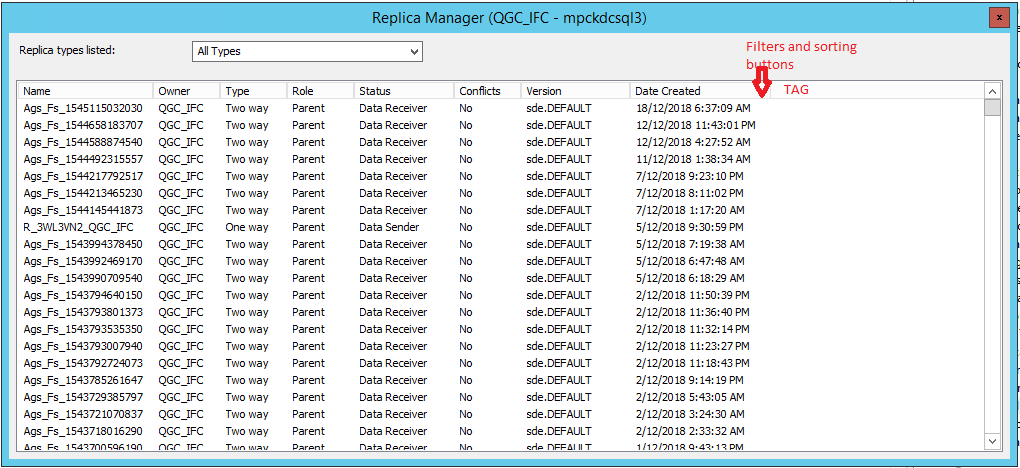Click date 5/12/2018 6:47:48 AM
The height and width of the screenshot is (468, 1020).
pos(690,261)
